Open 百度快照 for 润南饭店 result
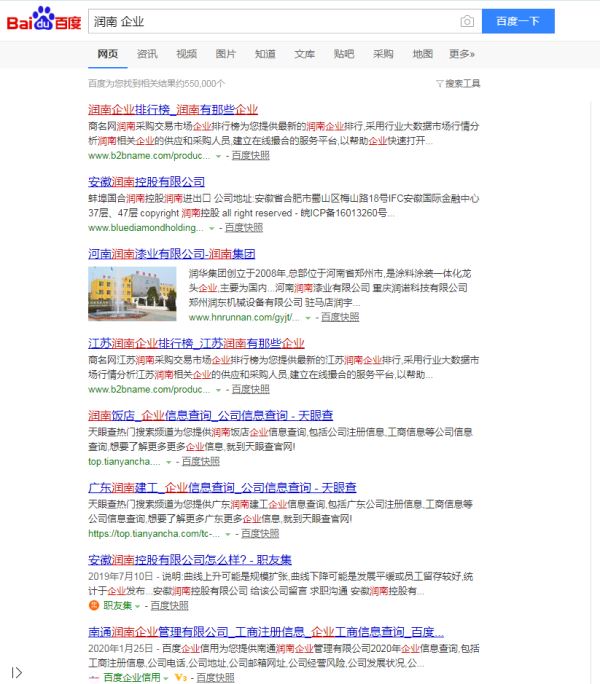The height and width of the screenshot is (684, 600). click(x=201, y=462)
